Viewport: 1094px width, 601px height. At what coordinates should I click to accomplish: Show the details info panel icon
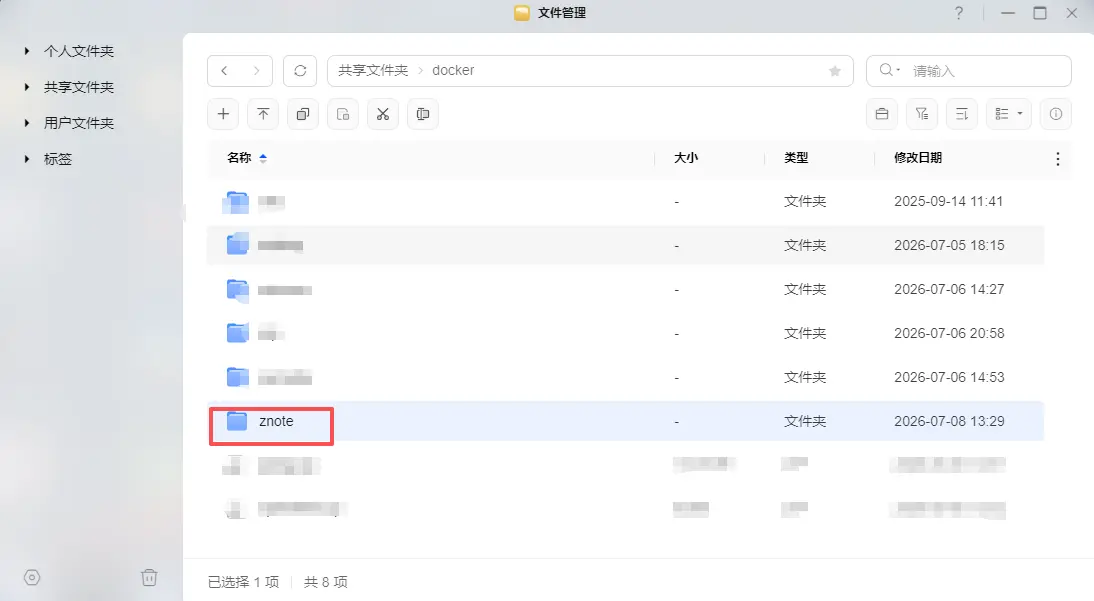(1056, 114)
